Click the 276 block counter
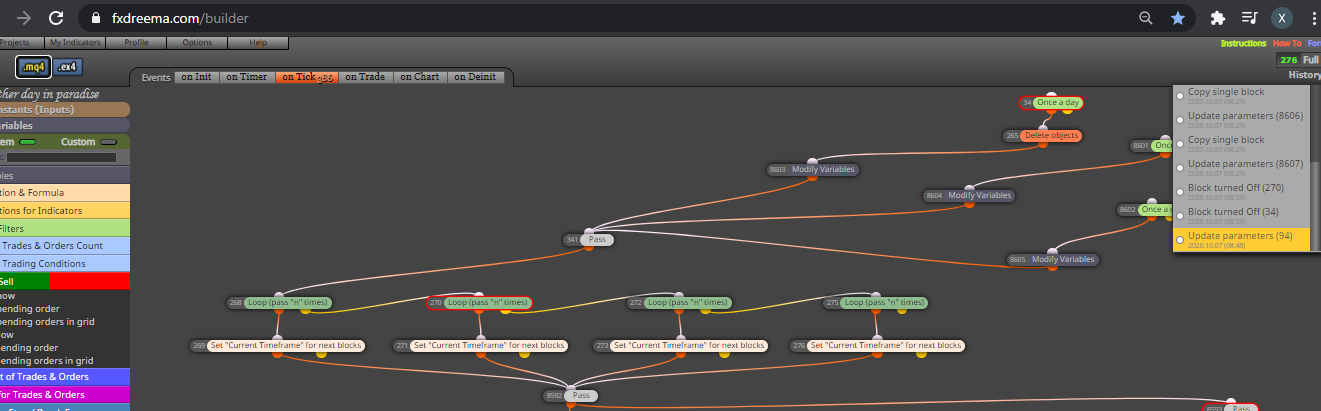The image size is (1321, 411). [x=1288, y=60]
